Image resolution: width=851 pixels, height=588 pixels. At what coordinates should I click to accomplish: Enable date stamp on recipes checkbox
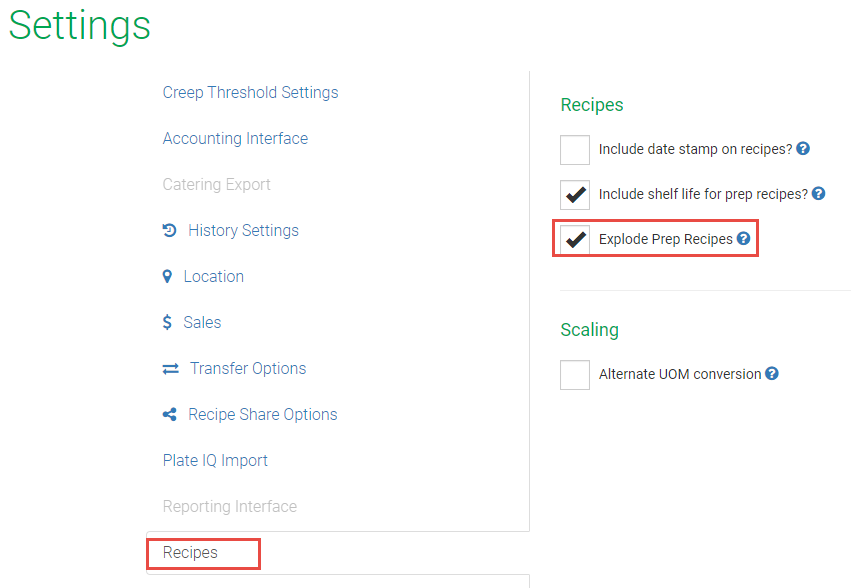coord(575,150)
